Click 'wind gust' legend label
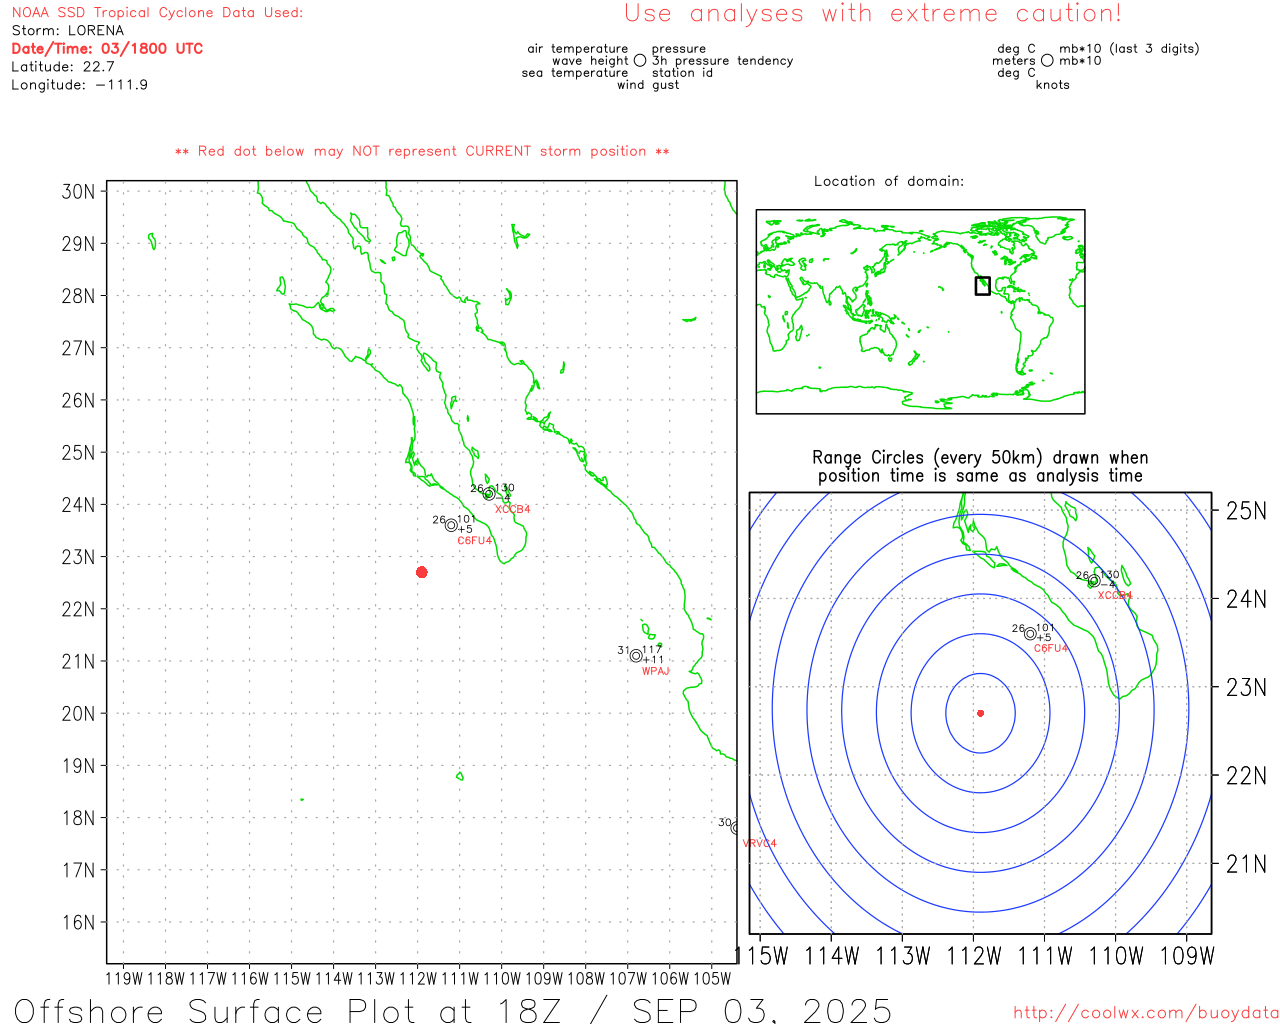This screenshot has width=1280, height=1024. click(648, 85)
